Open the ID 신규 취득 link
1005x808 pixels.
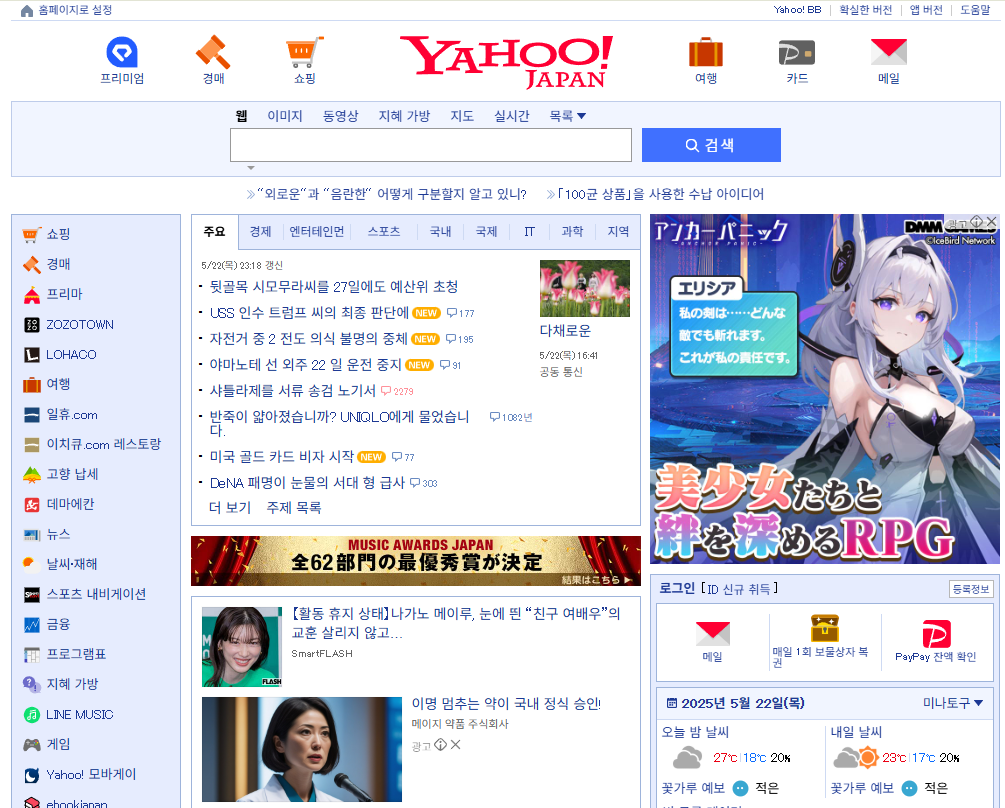[739, 589]
